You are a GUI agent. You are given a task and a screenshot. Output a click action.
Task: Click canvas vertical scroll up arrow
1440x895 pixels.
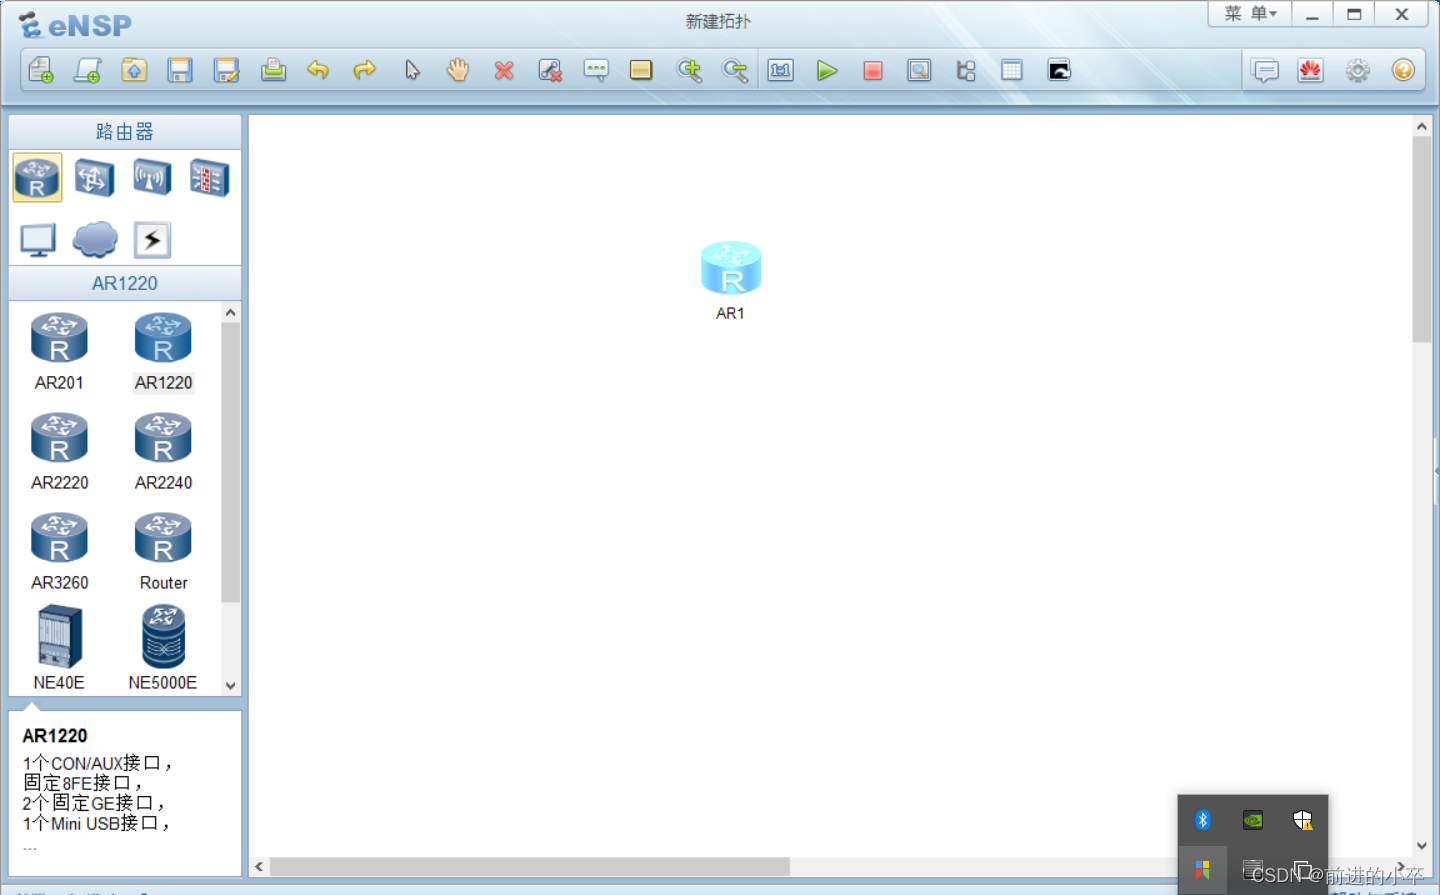click(x=1422, y=127)
